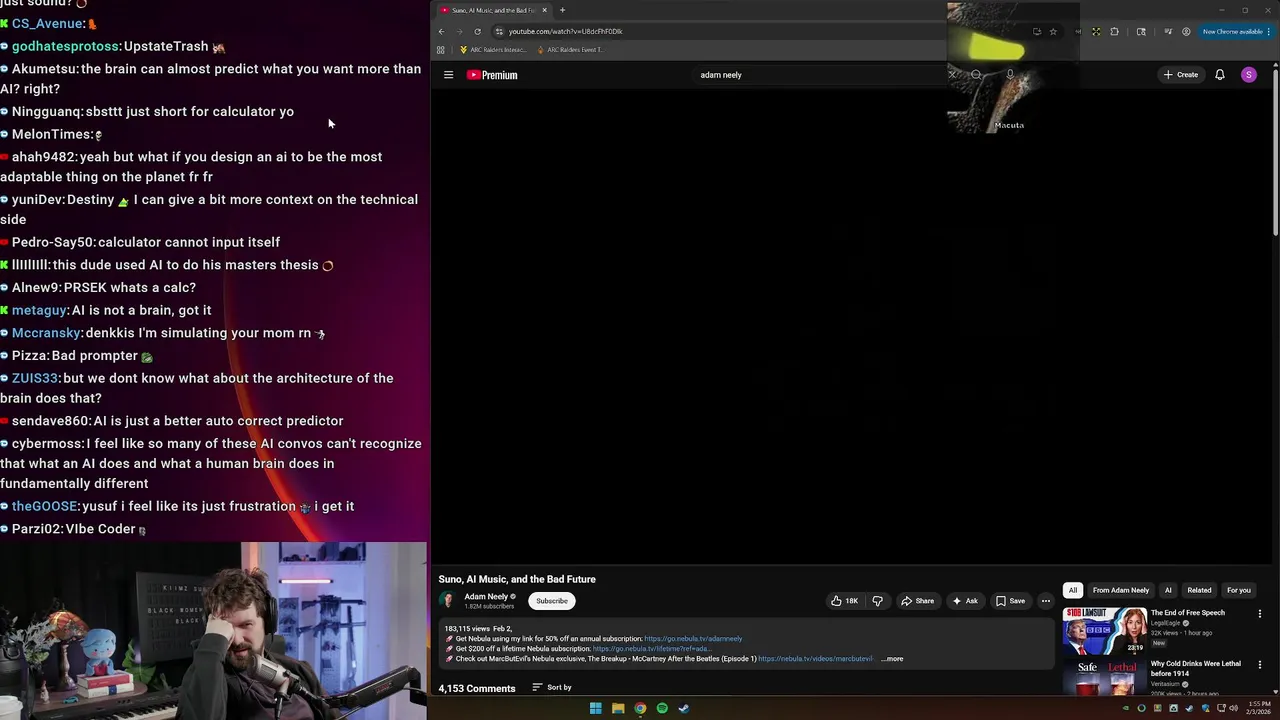Click chat username Mccransky
Screen dimensions: 1280x720
pos(46,333)
